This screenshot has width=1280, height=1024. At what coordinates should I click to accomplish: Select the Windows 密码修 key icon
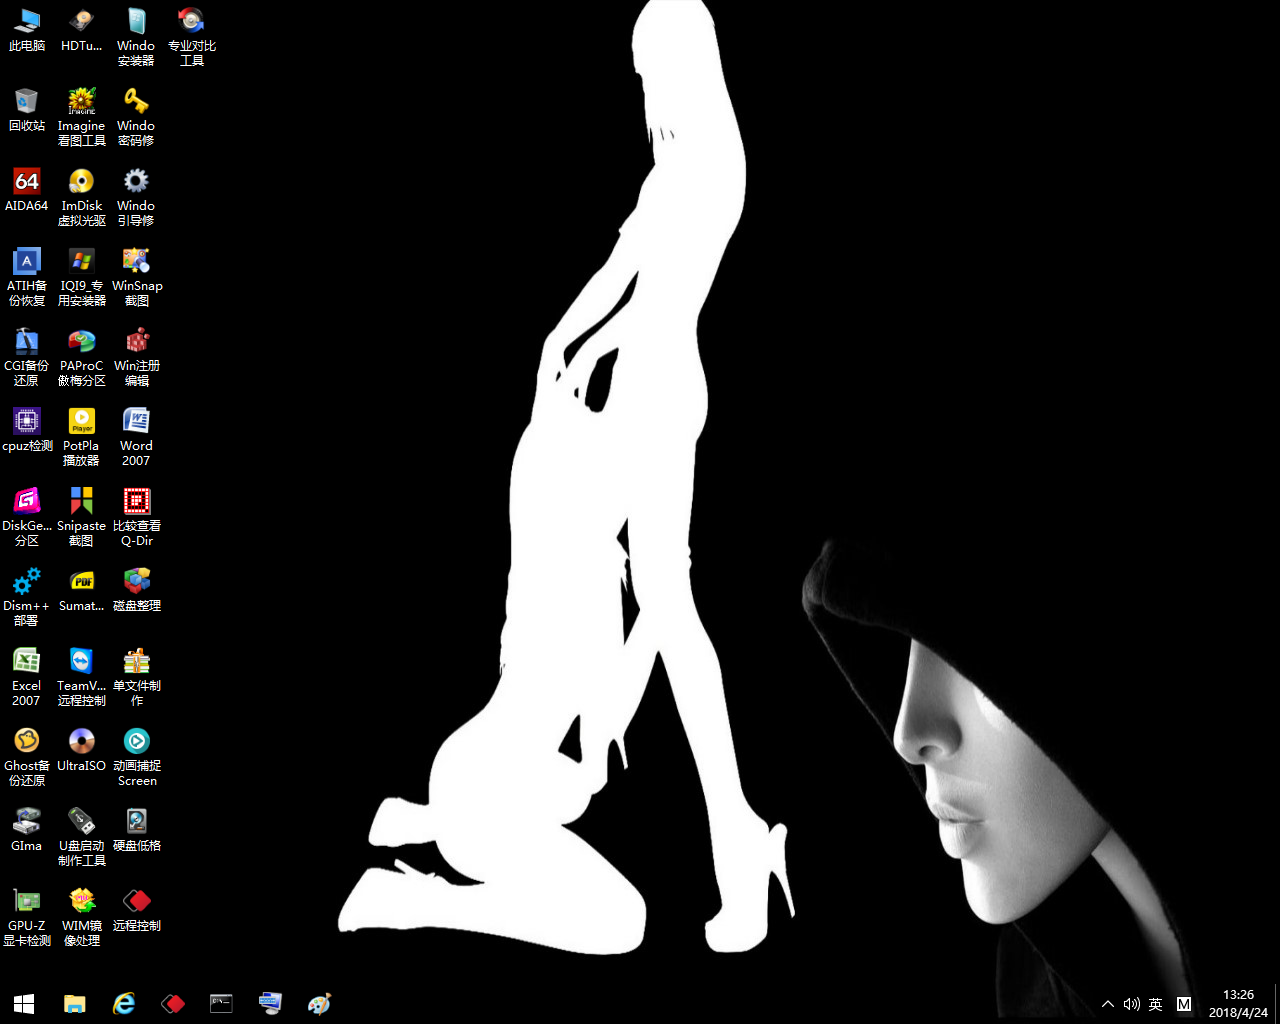coord(136,117)
